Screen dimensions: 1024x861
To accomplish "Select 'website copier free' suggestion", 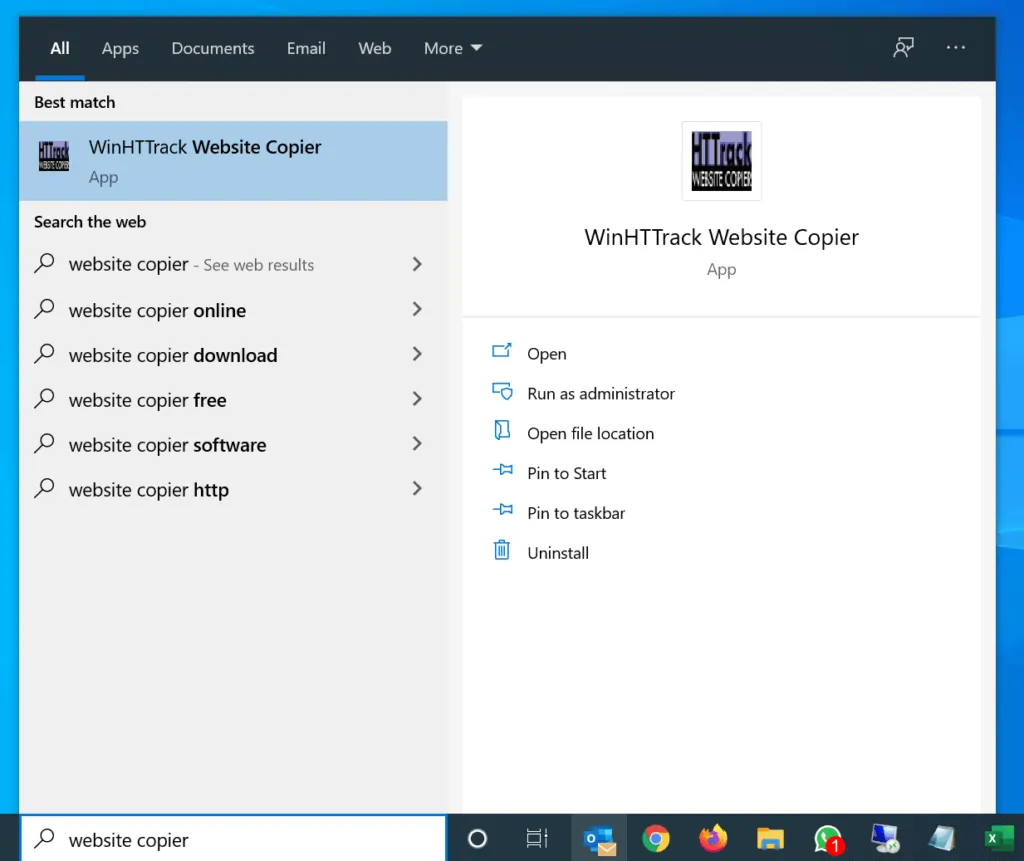I will [x=233, y=400].
